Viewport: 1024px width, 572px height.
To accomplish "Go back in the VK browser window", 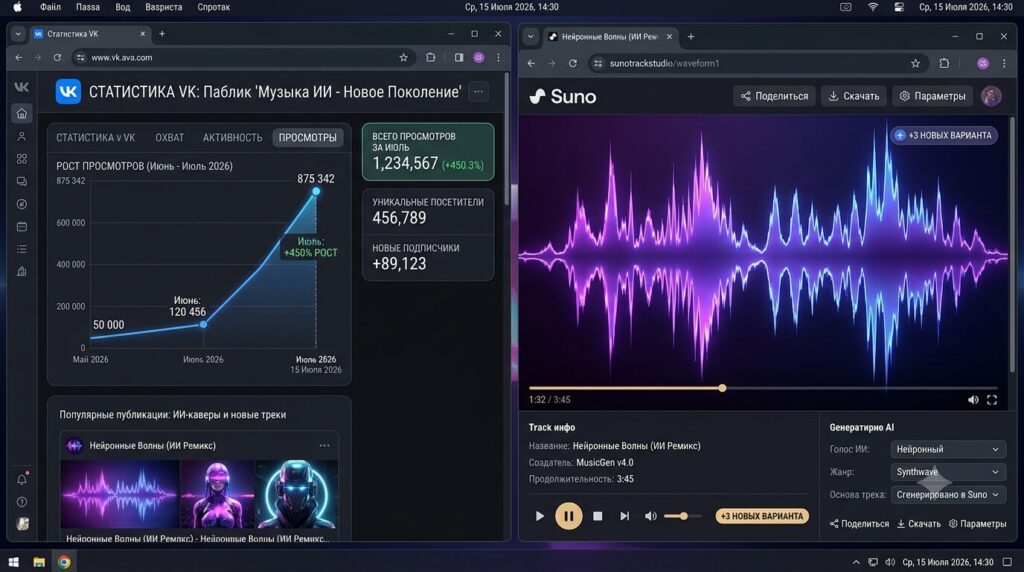I will [x=18, y=57].
